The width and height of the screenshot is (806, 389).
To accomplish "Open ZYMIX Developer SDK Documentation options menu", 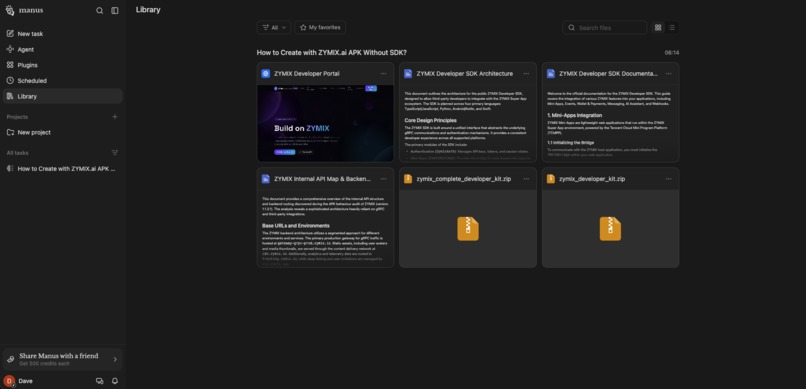I will pos(669,73).
